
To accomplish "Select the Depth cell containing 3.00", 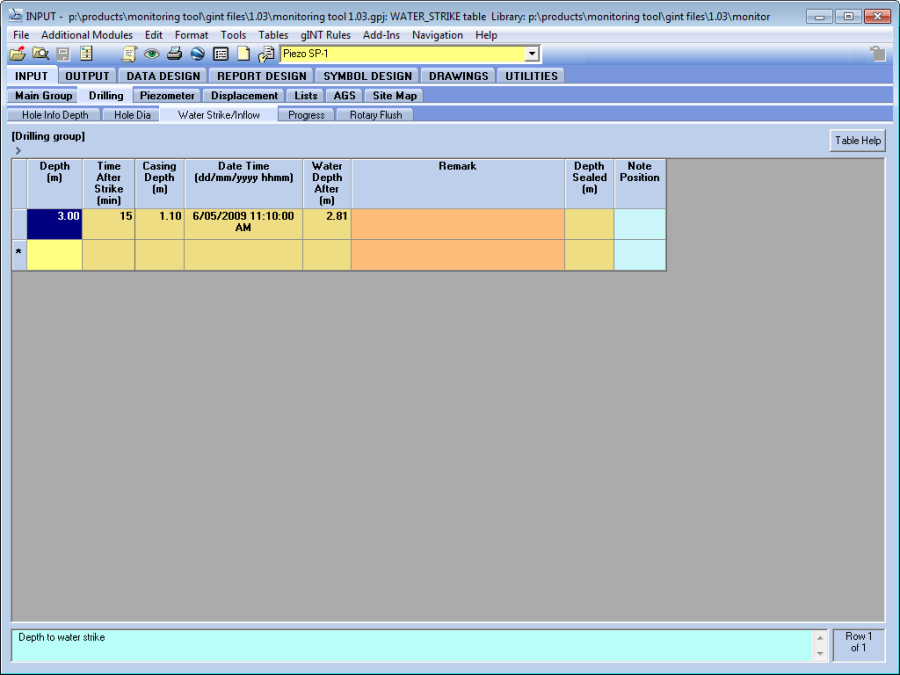I will [x=54, y=224].
